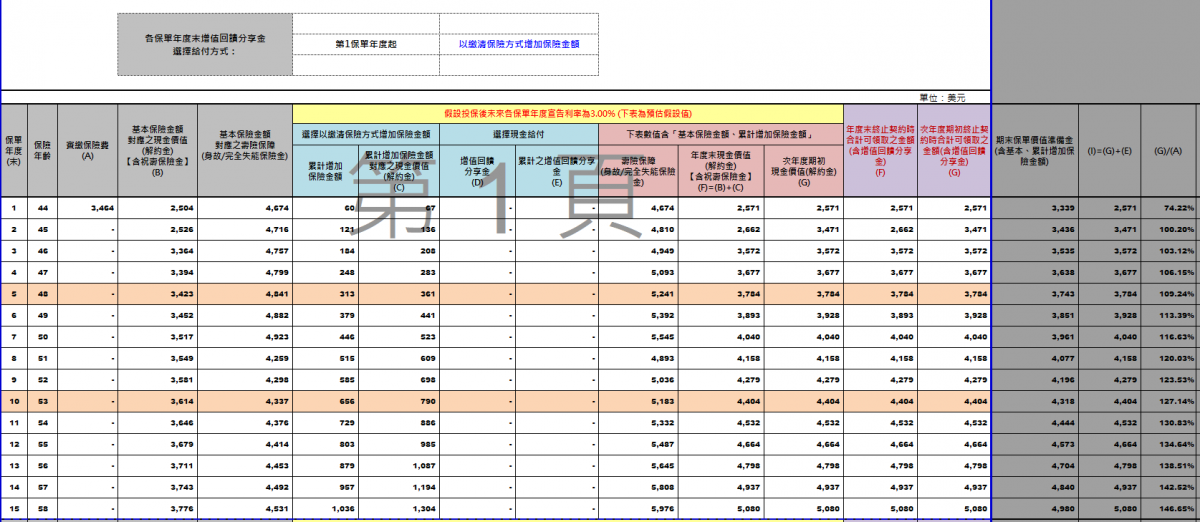Select the 累計之增值回饋分享金 (E) header
The height and width of the screenshot is (522, 1200).
(x=557, y=170)
